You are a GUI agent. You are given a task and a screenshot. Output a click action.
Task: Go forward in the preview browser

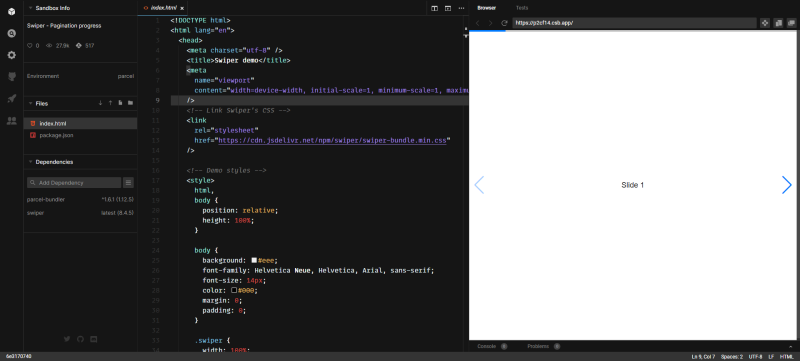(x=490, y=23)
